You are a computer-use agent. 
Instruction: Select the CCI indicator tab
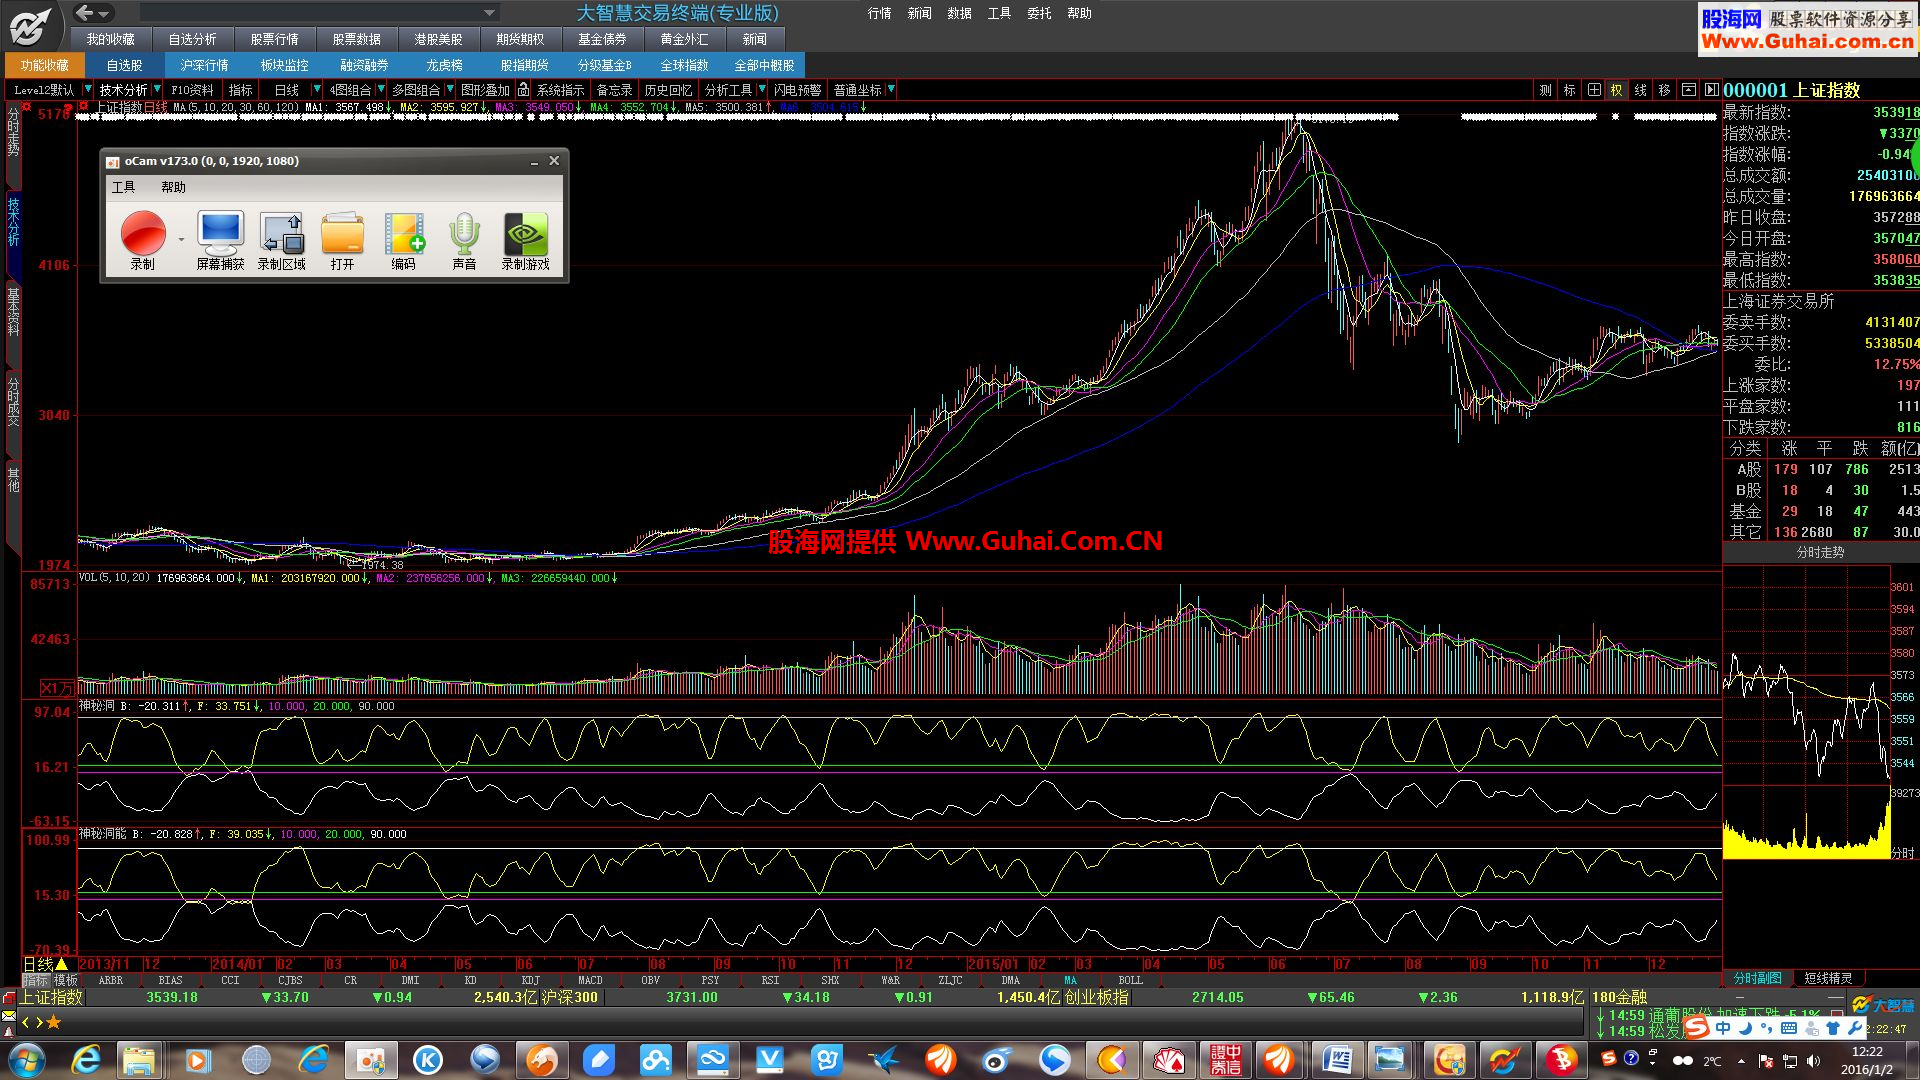coord(230,980)
